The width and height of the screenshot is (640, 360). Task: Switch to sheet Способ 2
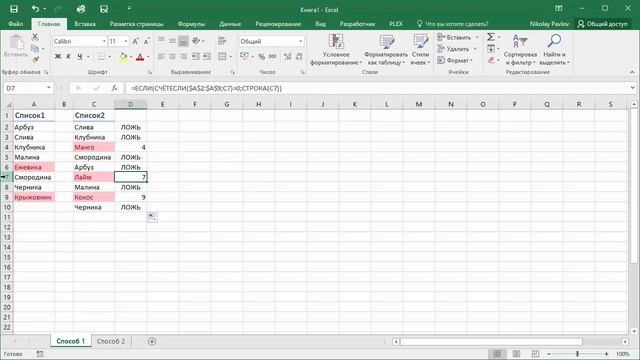(x=111, y=341)
